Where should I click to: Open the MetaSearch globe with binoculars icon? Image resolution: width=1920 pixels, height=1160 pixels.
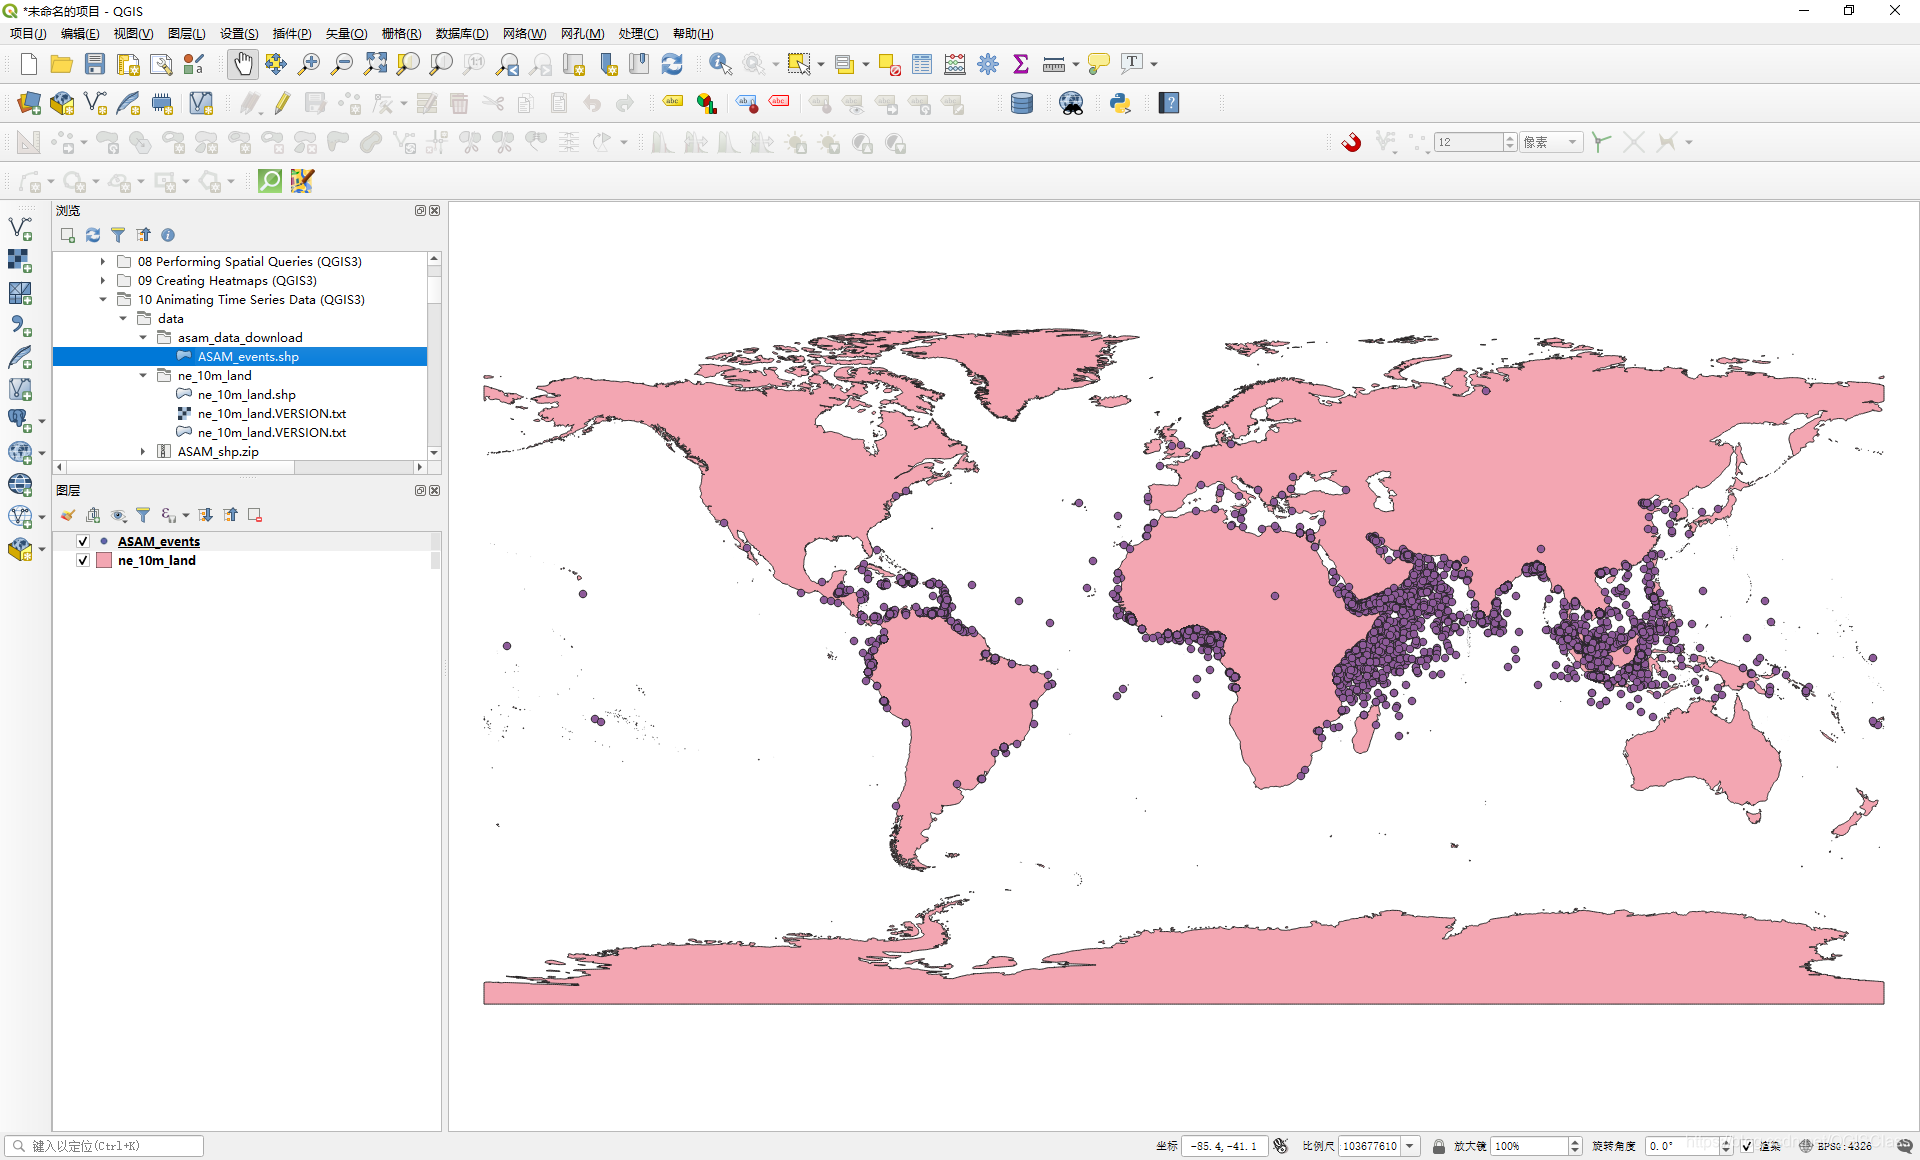click(x=1071, y=103)
